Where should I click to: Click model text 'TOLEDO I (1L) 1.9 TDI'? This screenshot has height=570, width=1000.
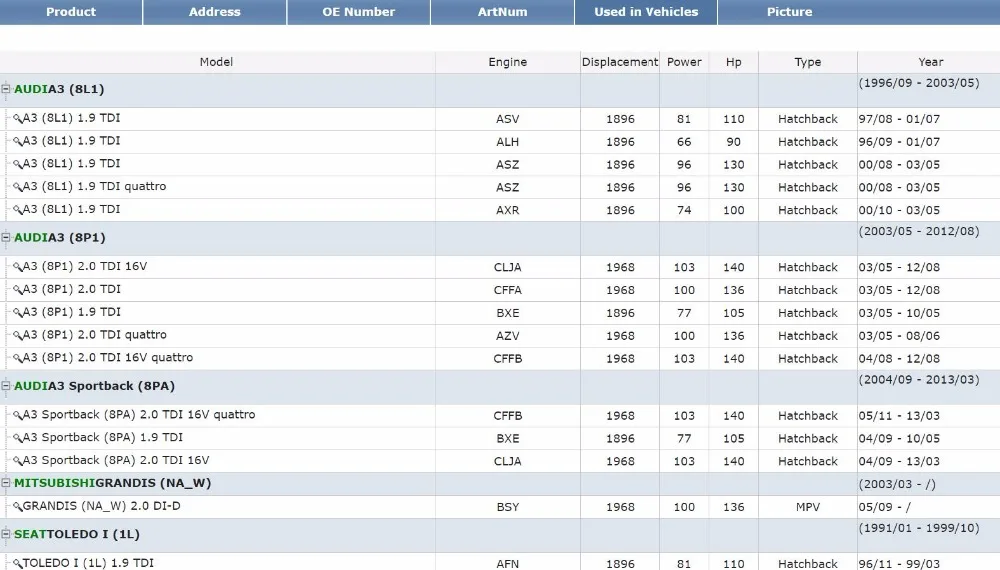tap(88, 563)
